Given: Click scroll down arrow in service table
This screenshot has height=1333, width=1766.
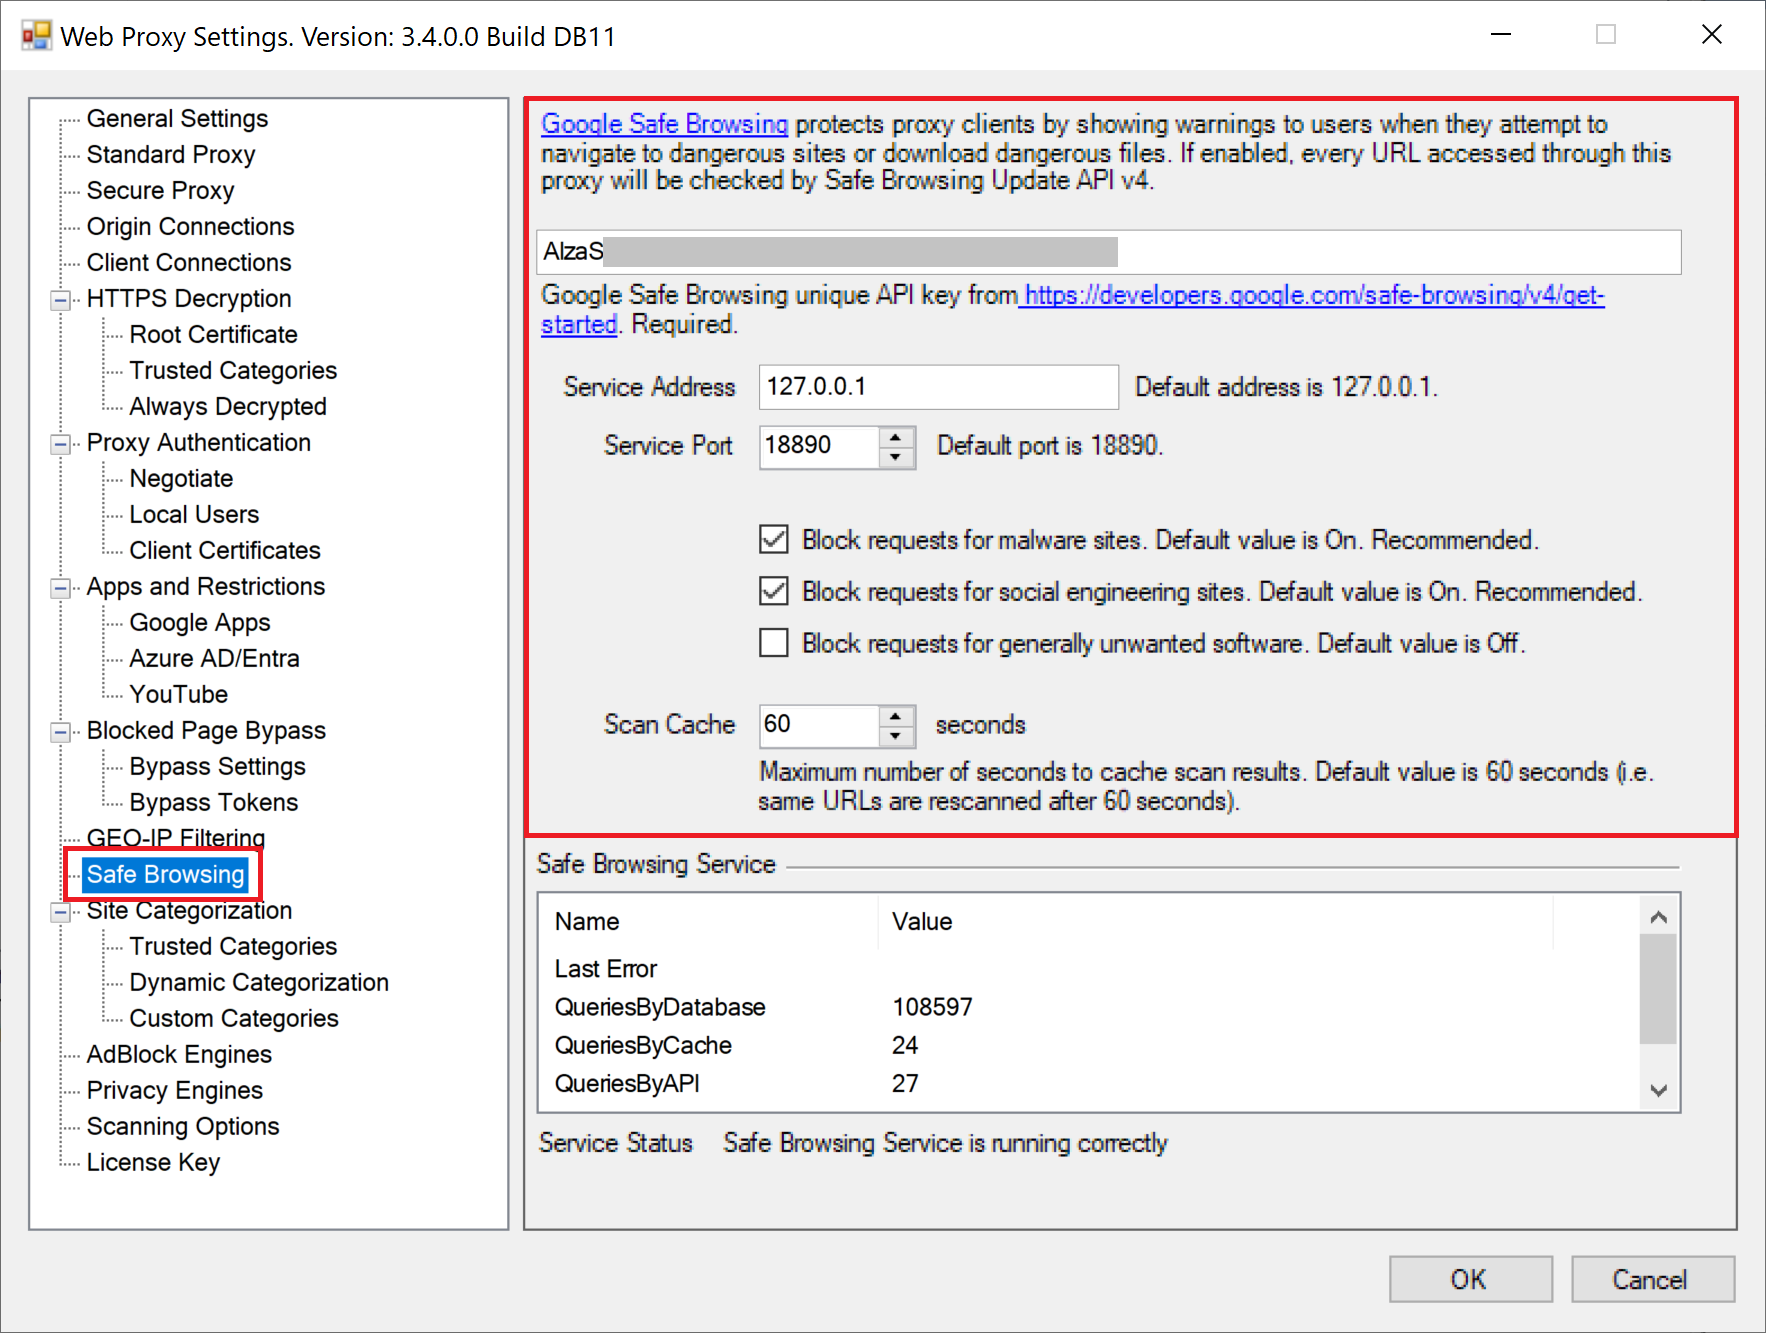Looking at the screenshot, I should coord(1658,1090).
